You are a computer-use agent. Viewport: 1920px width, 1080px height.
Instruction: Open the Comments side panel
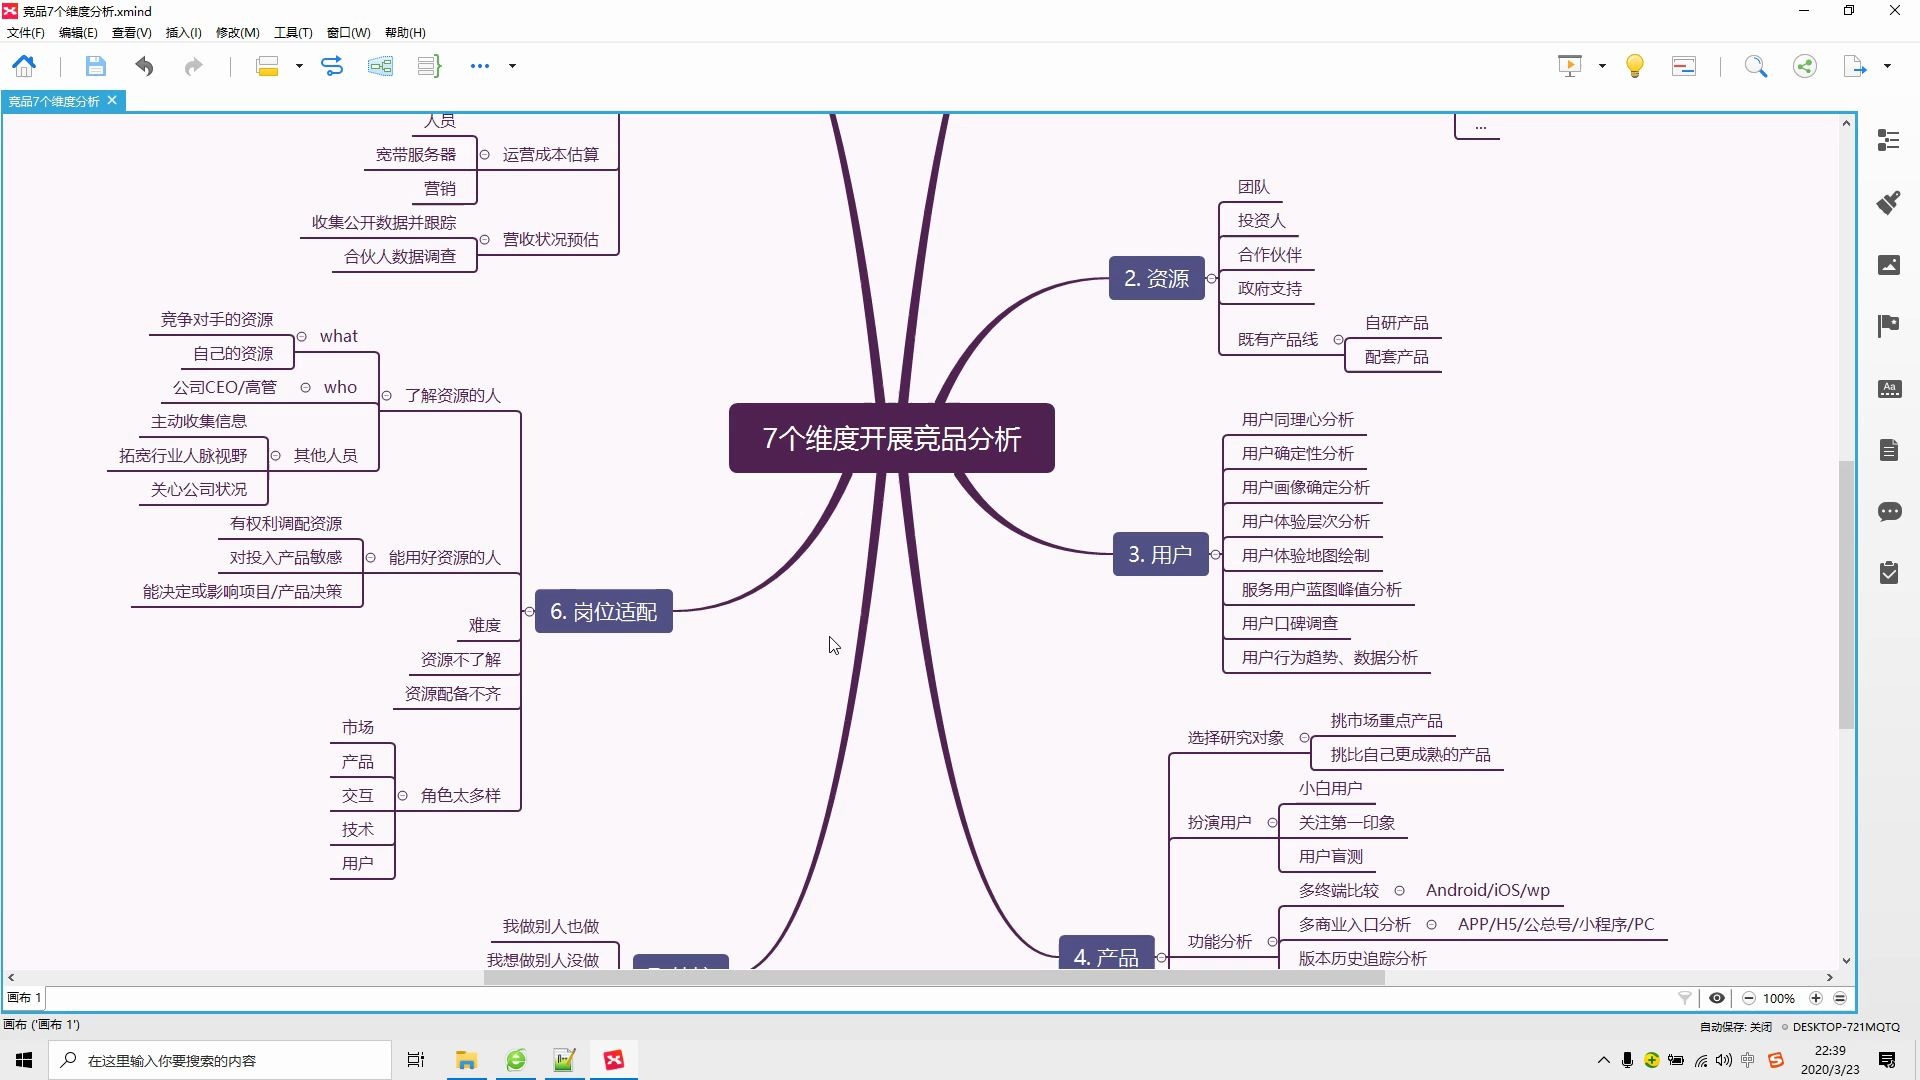[1889, 512]
